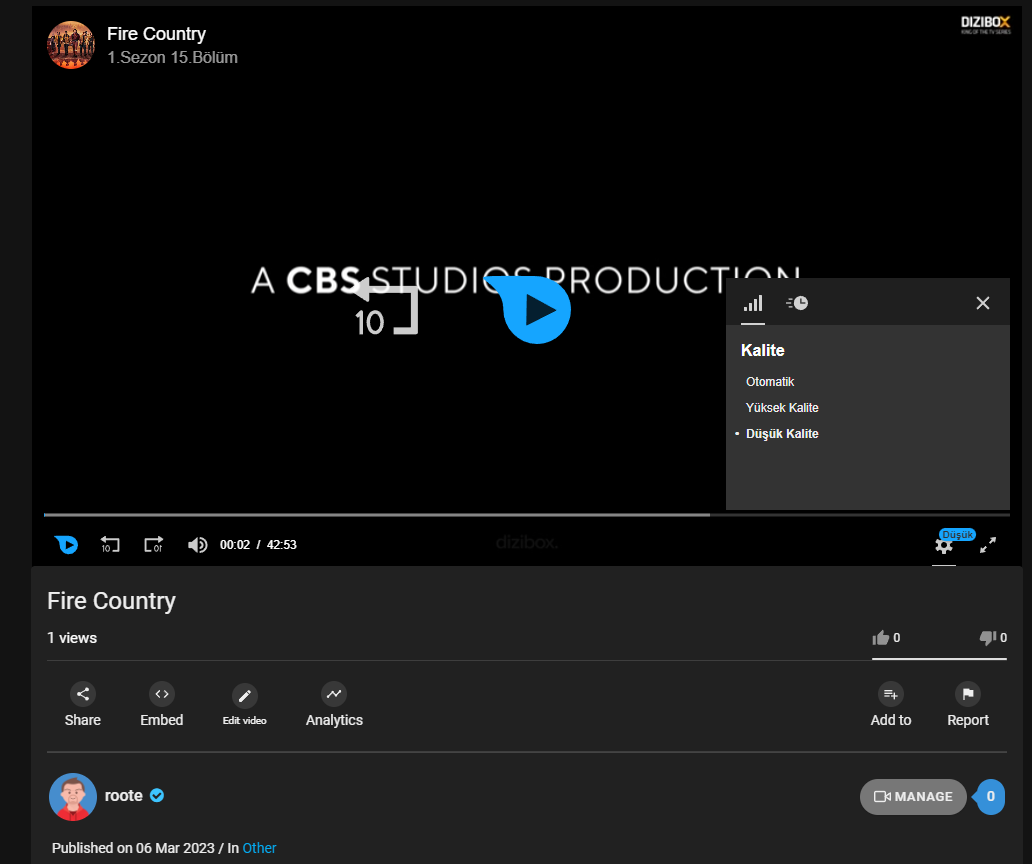Select Yüksek Kalite quality option
Screen dimensions: 1032x864
coord(782,408)
